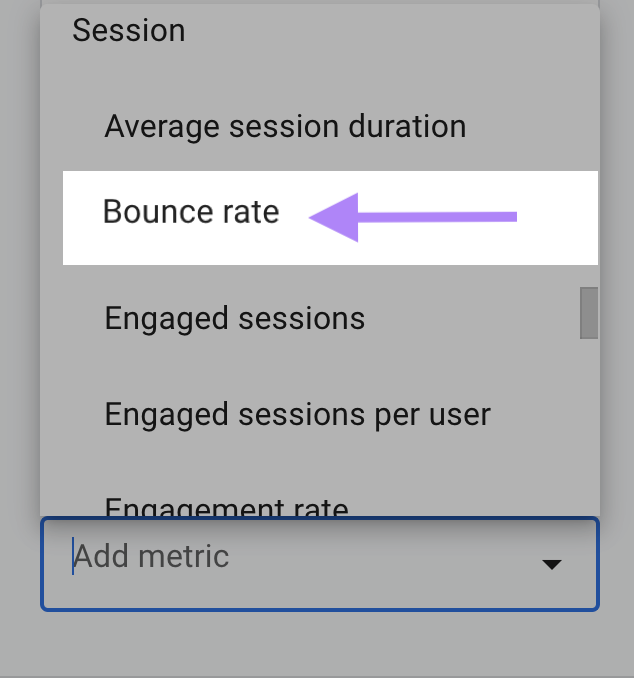The height and width of the screenshot is (678, 634).
Task: Click the metric list scrollbar thumb
Action: (589, 313)
